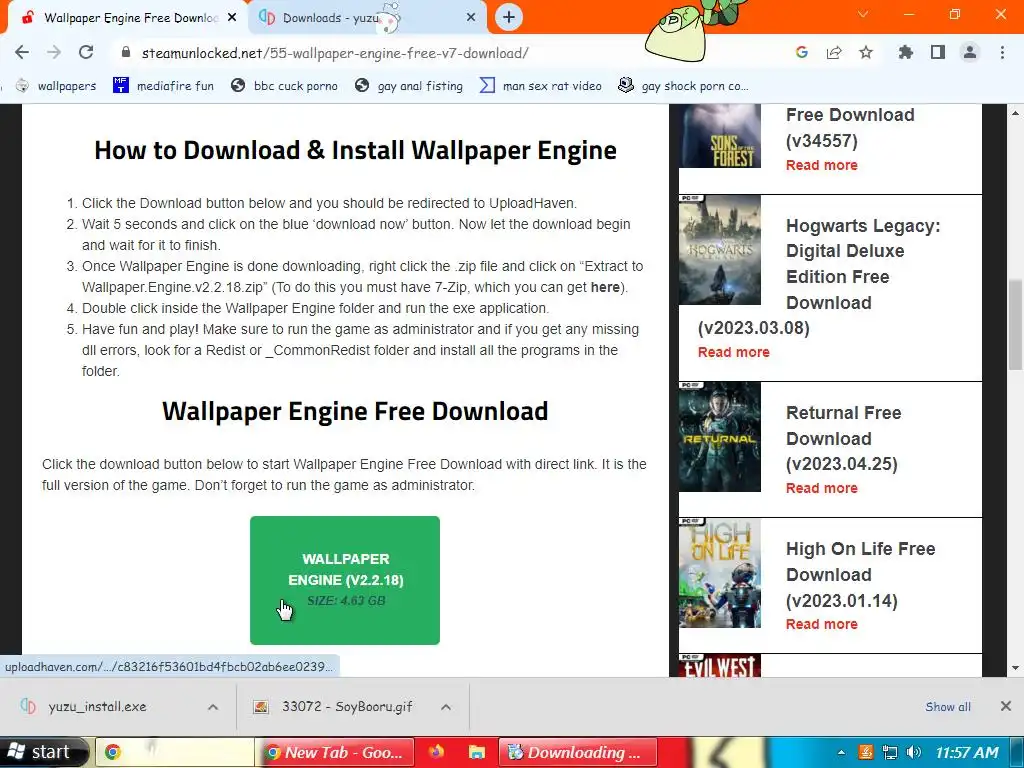Switch to the Downloads - yuzu tab

(x=368, y=18)
